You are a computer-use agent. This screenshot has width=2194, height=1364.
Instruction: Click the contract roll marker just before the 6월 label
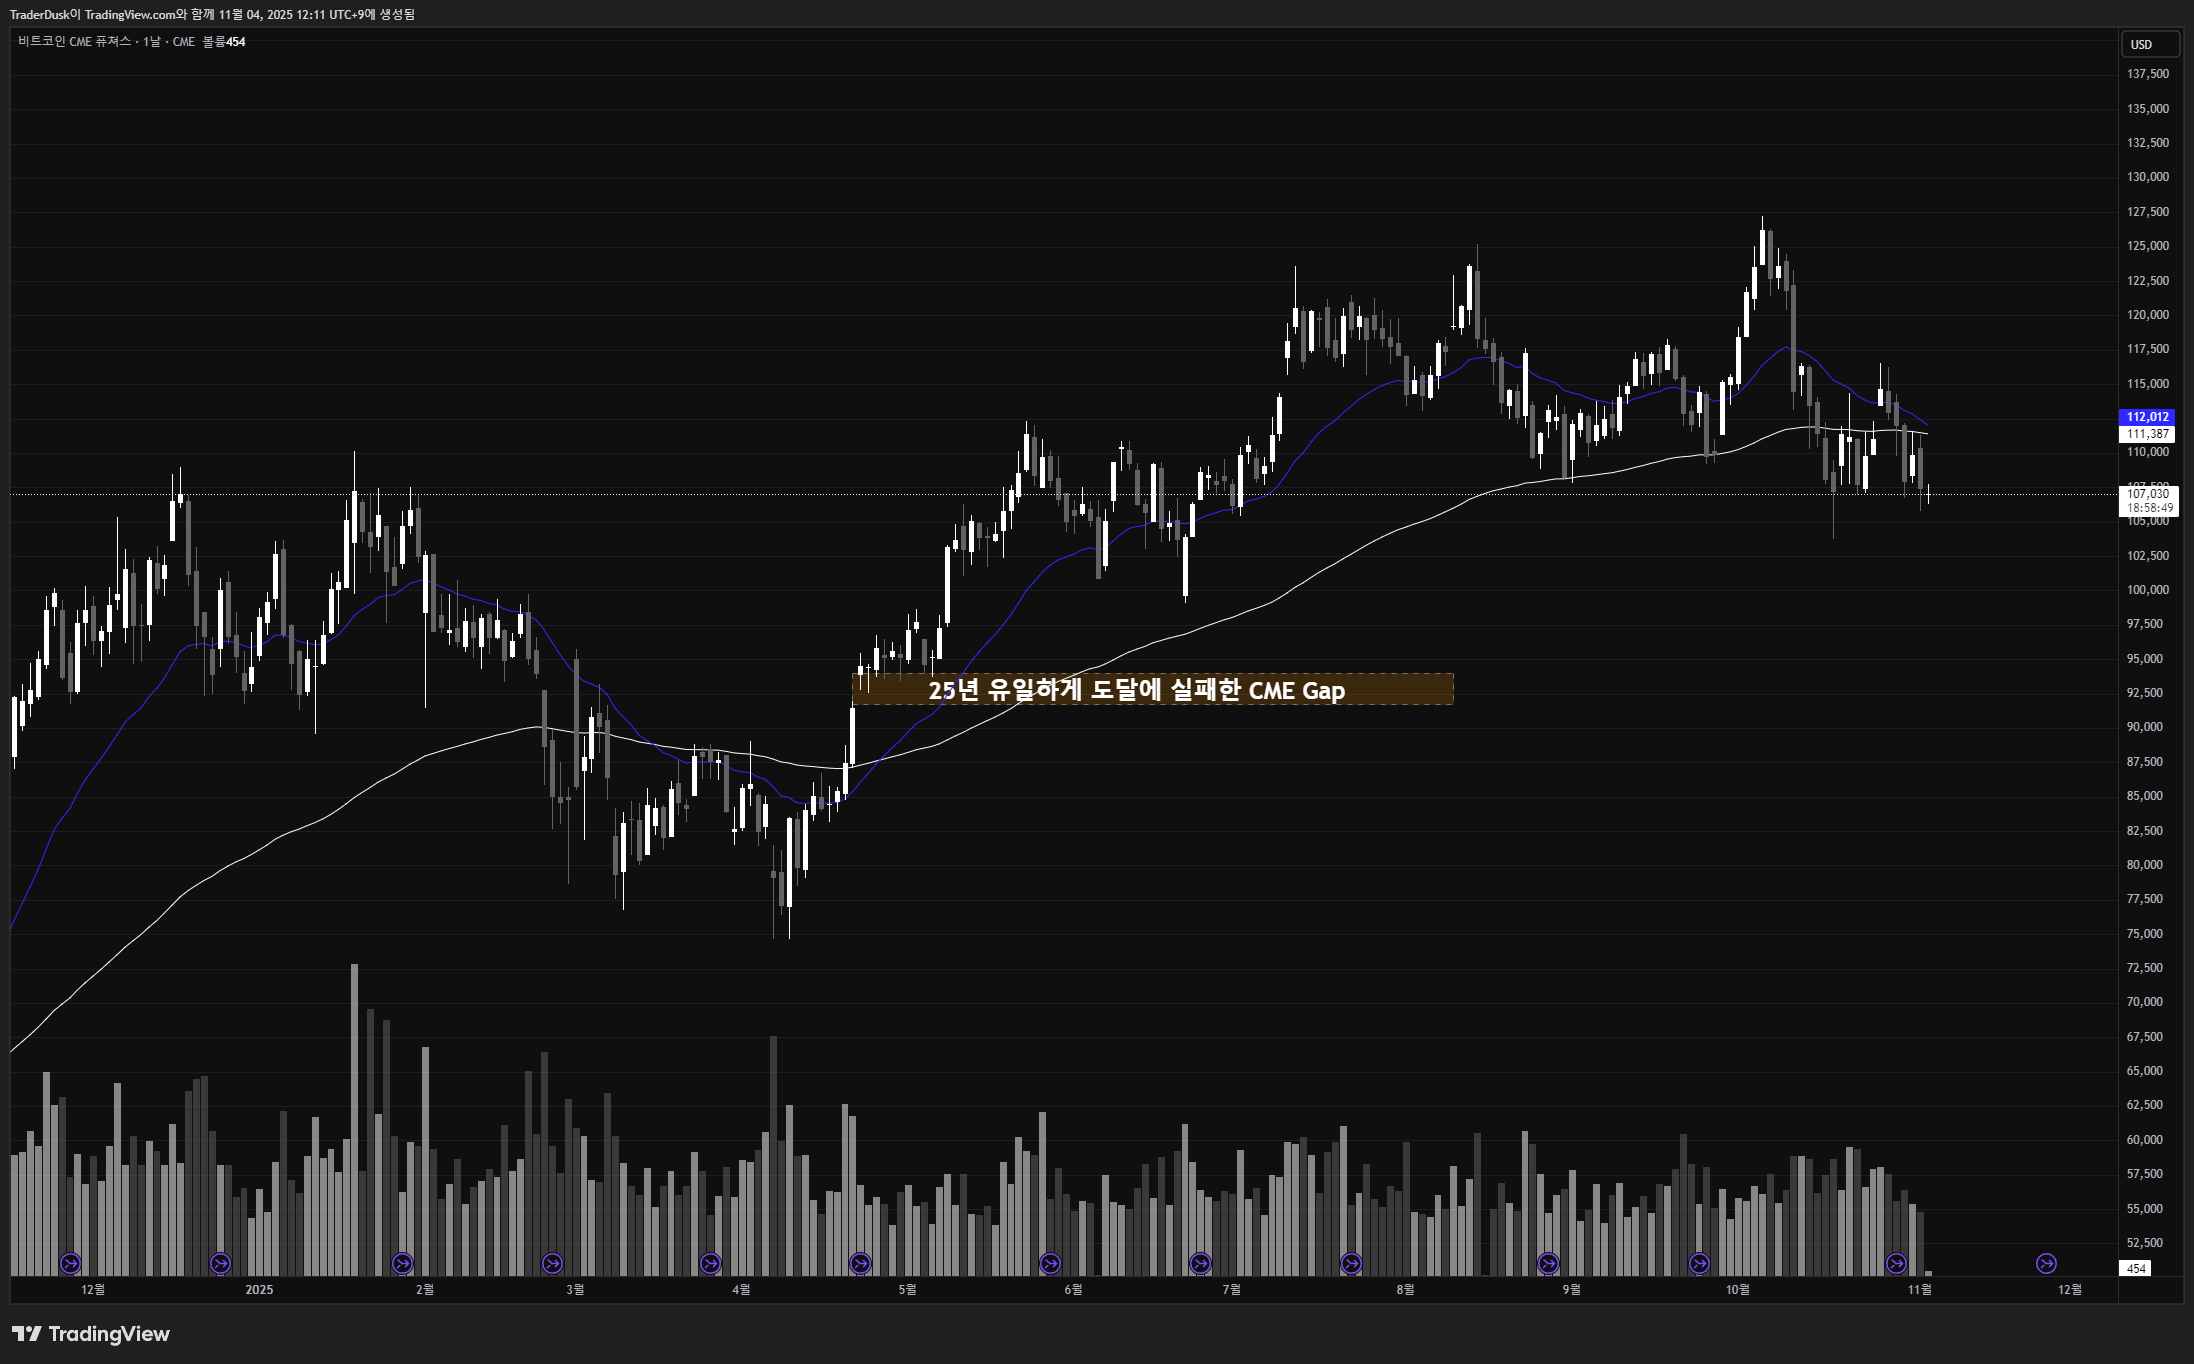[1050, 1263]
